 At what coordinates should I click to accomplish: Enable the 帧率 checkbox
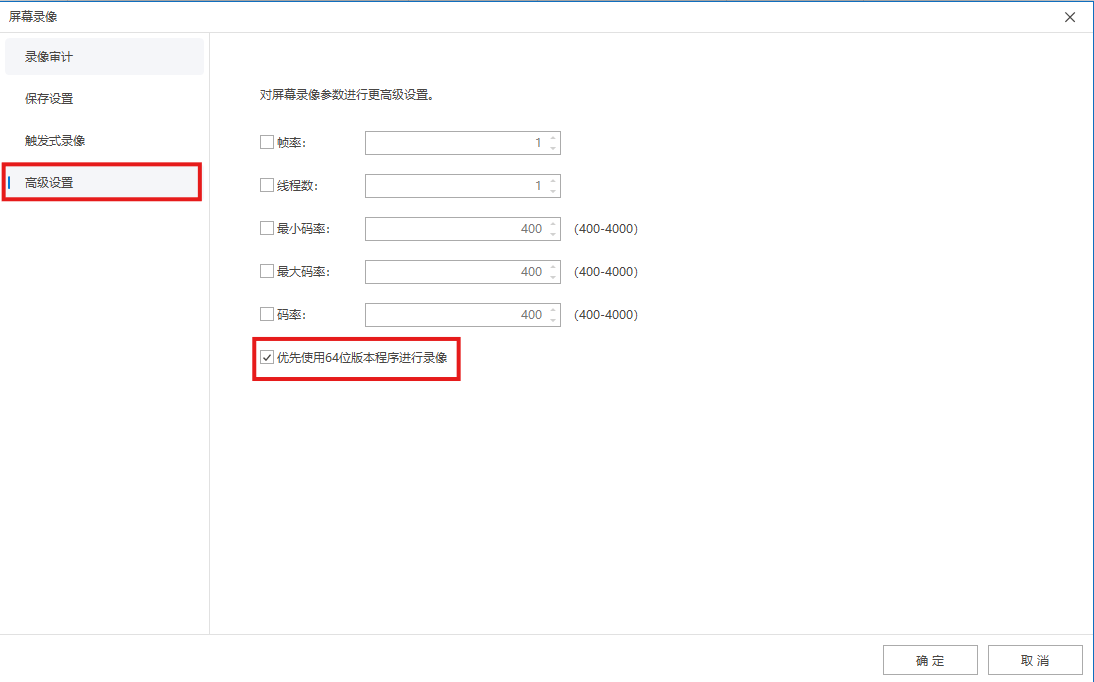(267, 143)
